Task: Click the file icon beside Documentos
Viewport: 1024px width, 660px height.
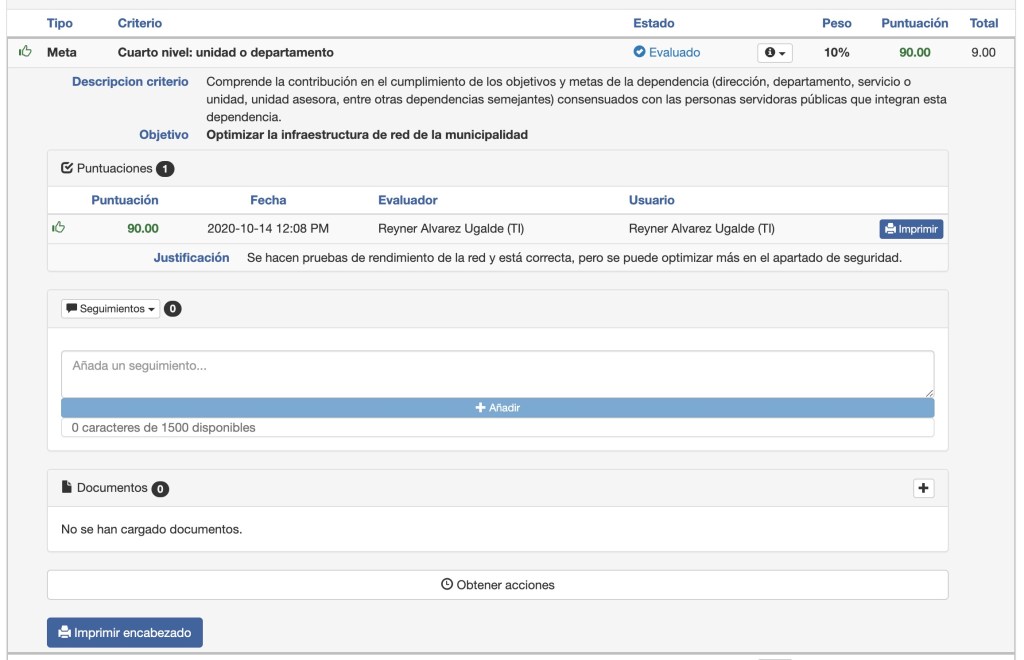Action: point(67,488)
